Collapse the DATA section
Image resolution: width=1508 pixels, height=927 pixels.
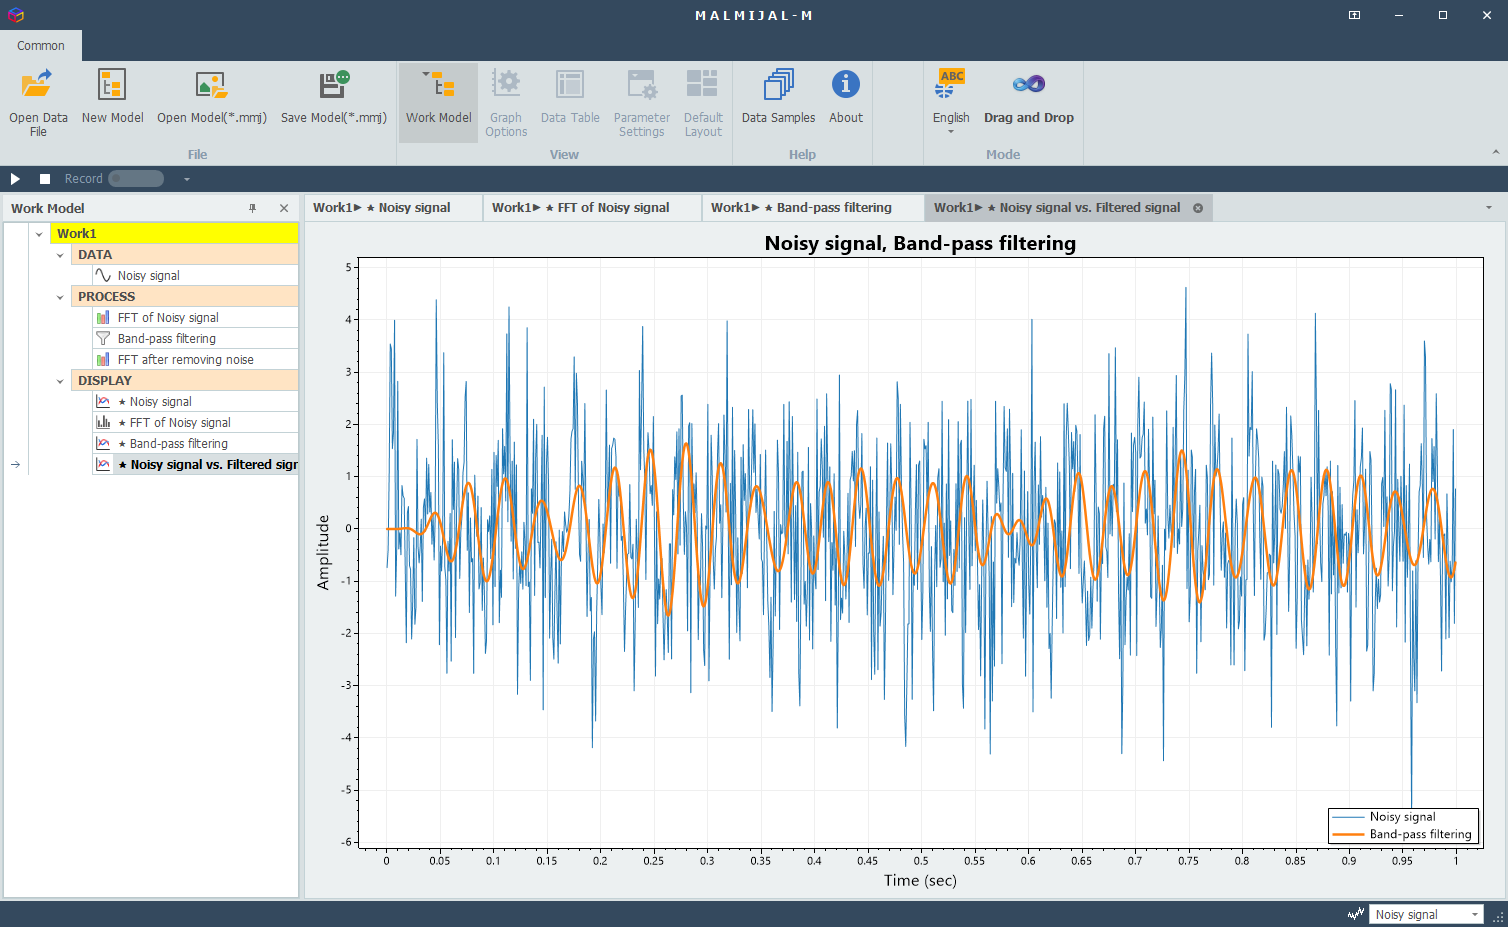[60, 255]
